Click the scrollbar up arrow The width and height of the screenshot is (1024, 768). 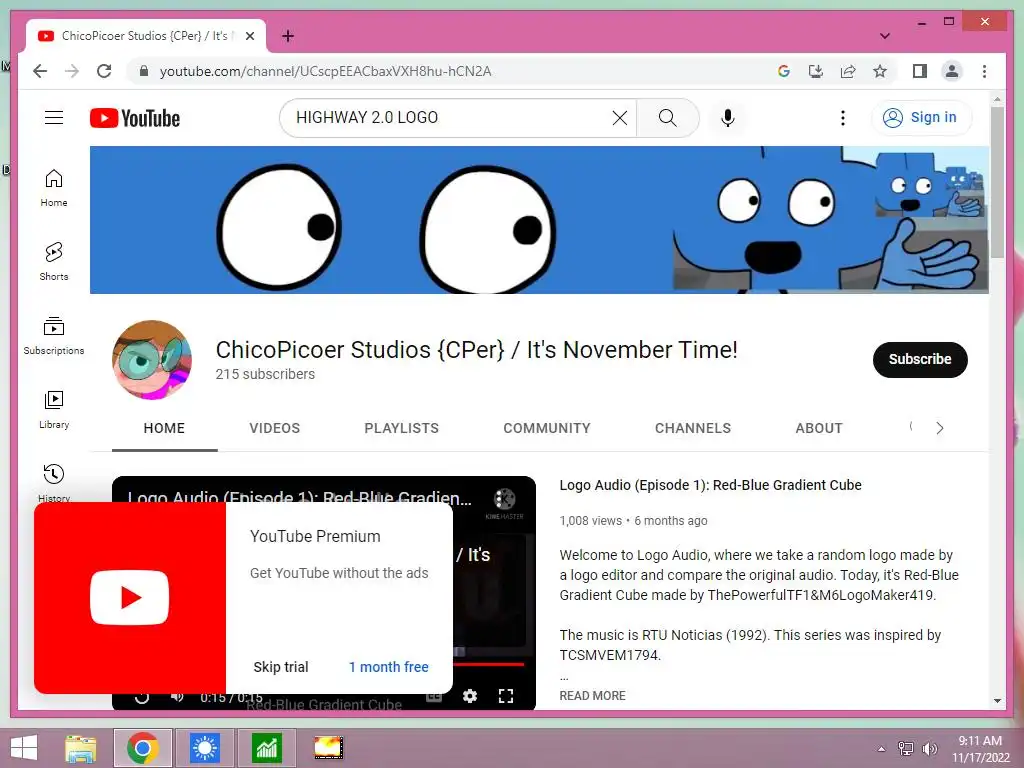(997, 99)
